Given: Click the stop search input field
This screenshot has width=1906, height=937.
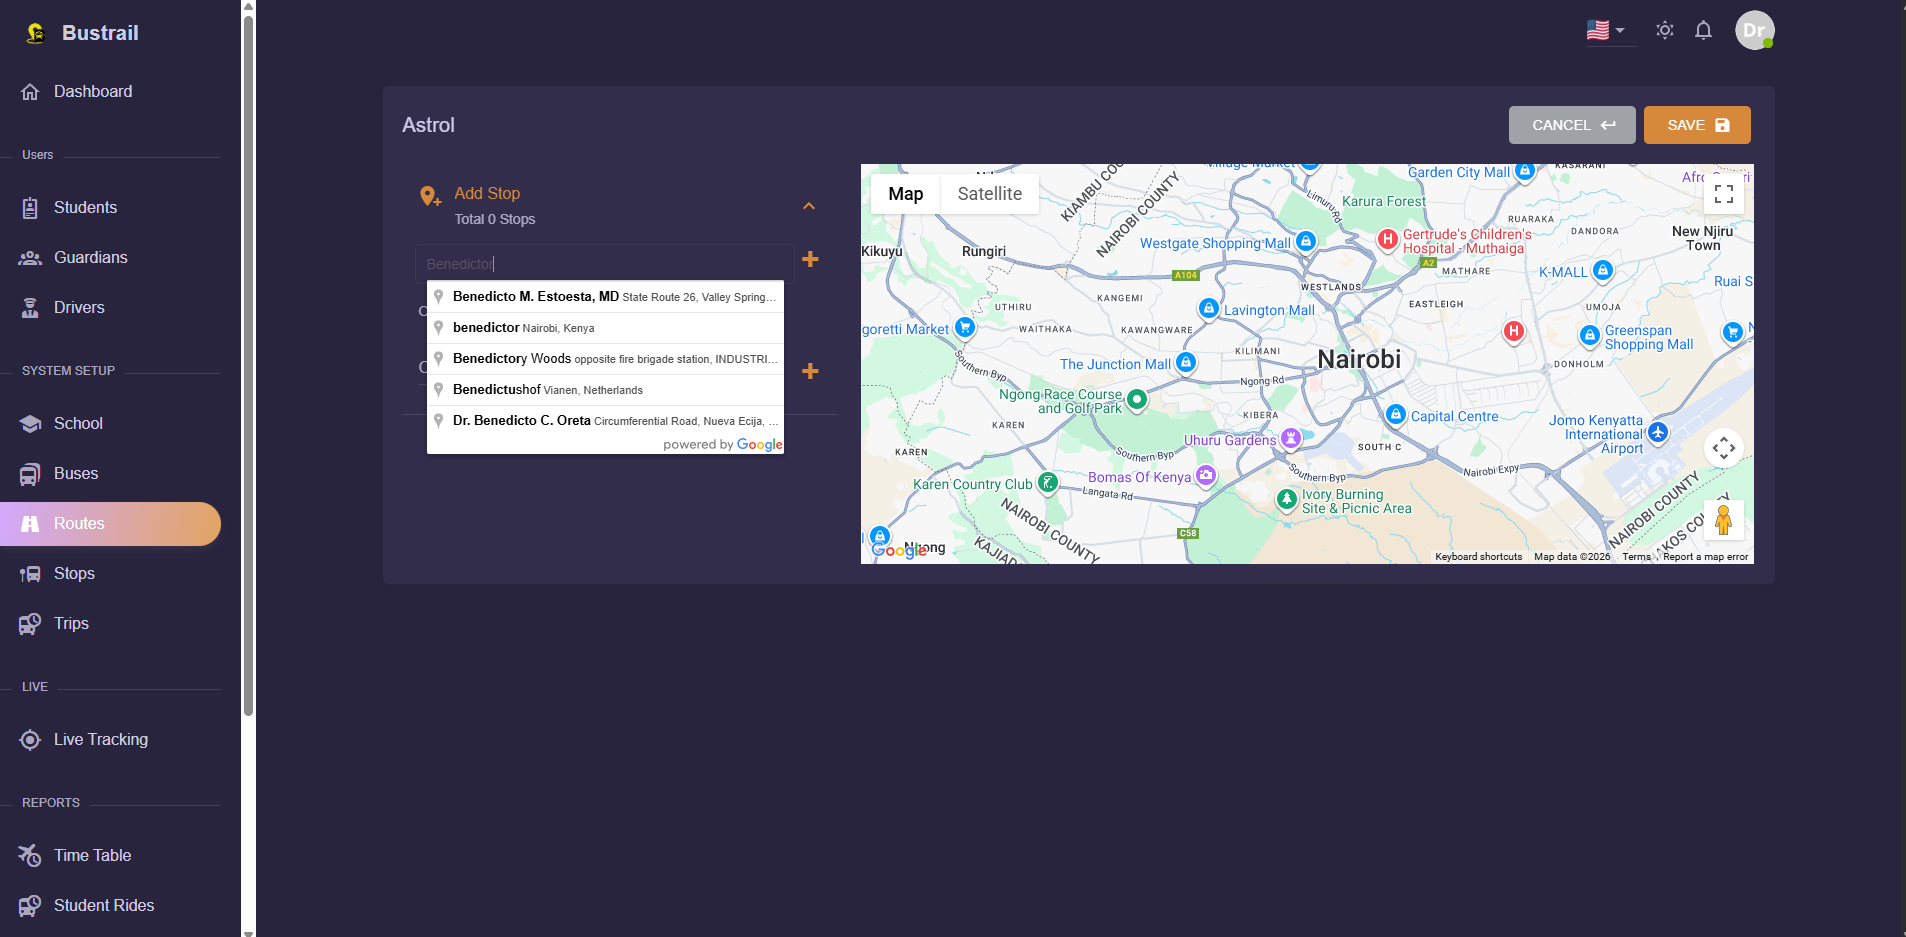Looking at the screenshot, I should pyautogui.click(x=604, y=263).
